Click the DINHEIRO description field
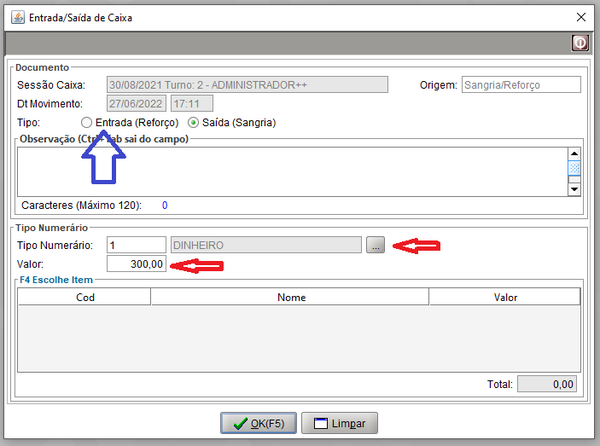 266,245
